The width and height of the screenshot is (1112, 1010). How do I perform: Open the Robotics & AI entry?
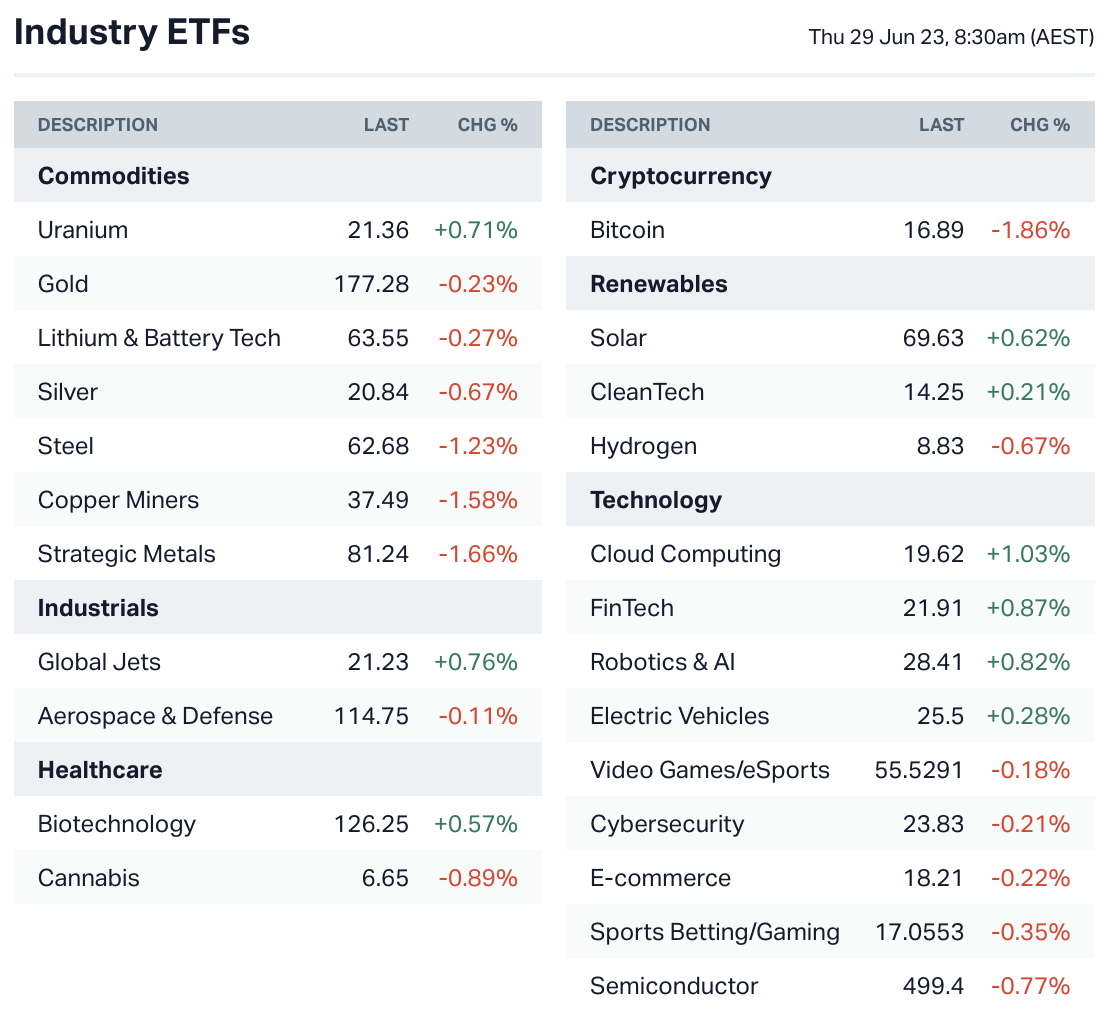[662, 662]
